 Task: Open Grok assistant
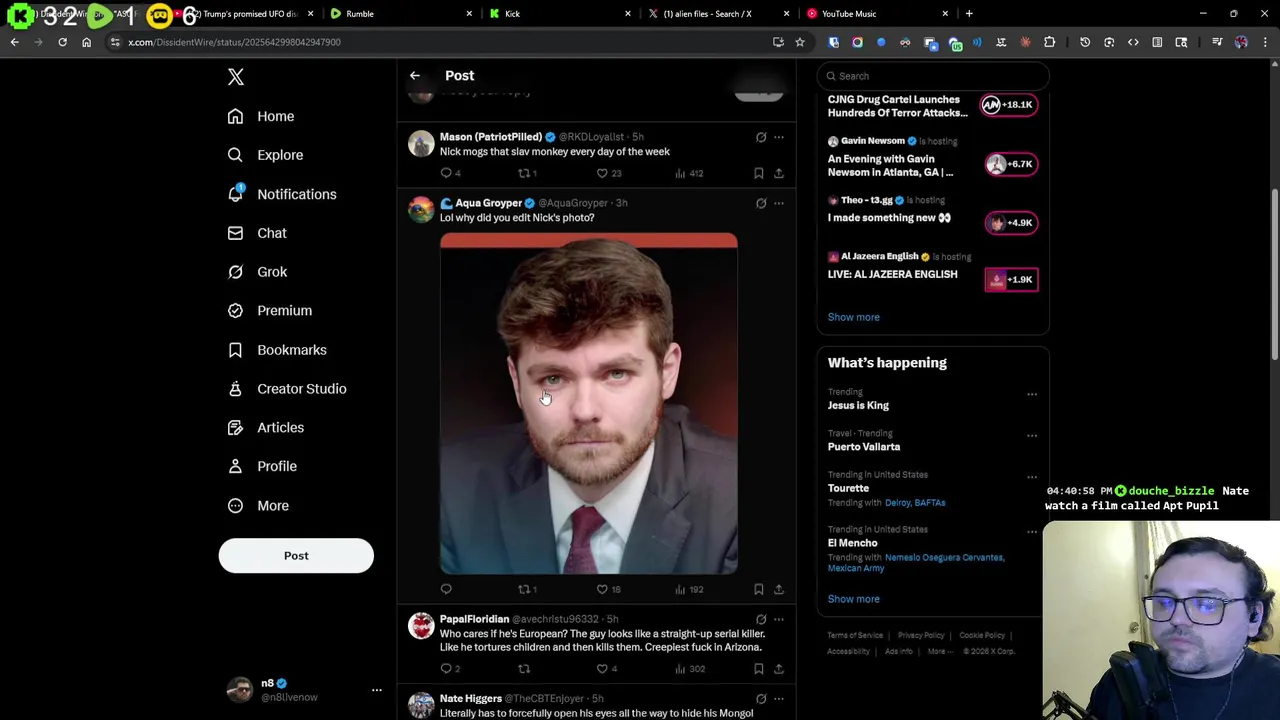pos(257,272)
